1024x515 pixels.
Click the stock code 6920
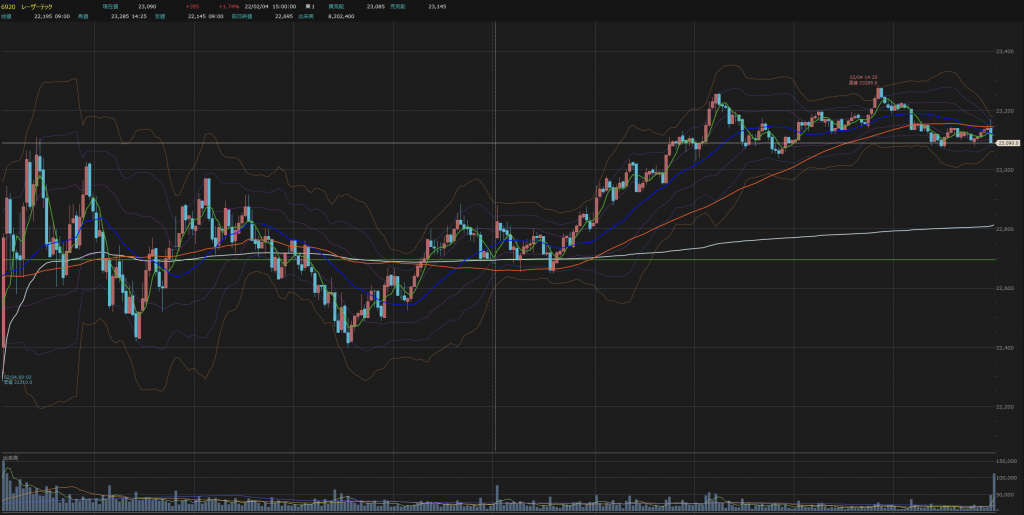(x=8, y=7)
